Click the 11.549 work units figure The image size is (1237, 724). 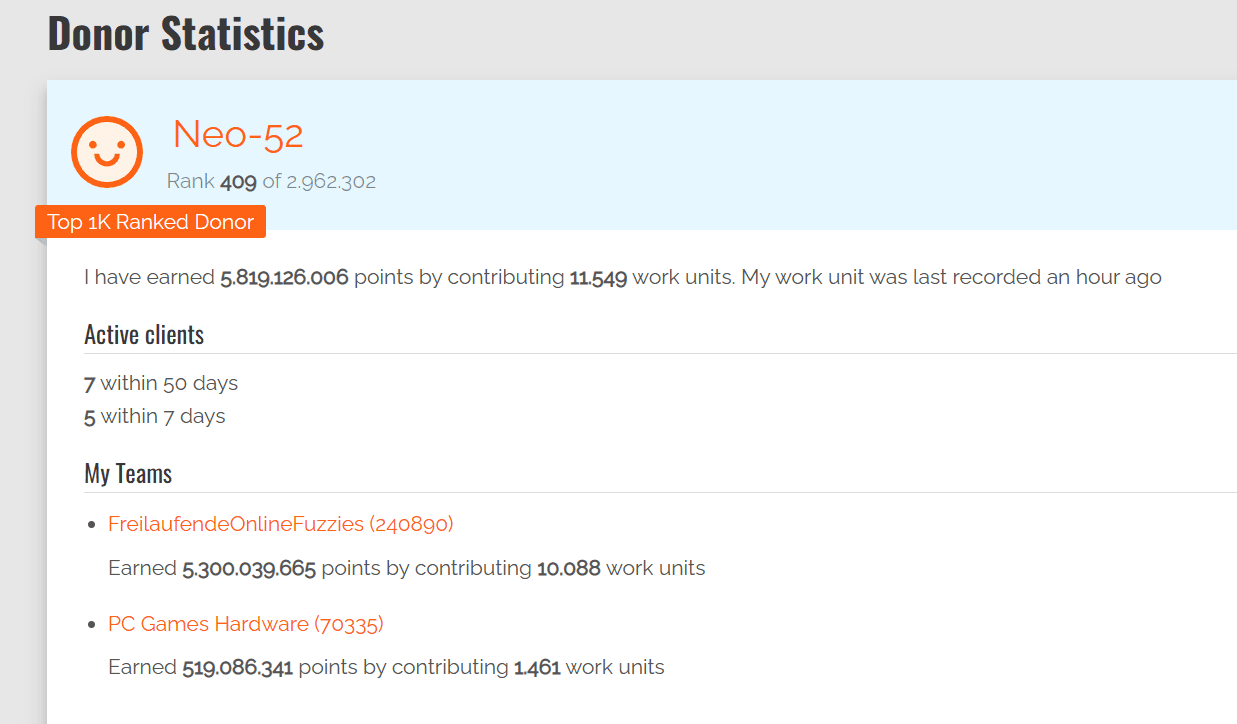tap(598, 277)
